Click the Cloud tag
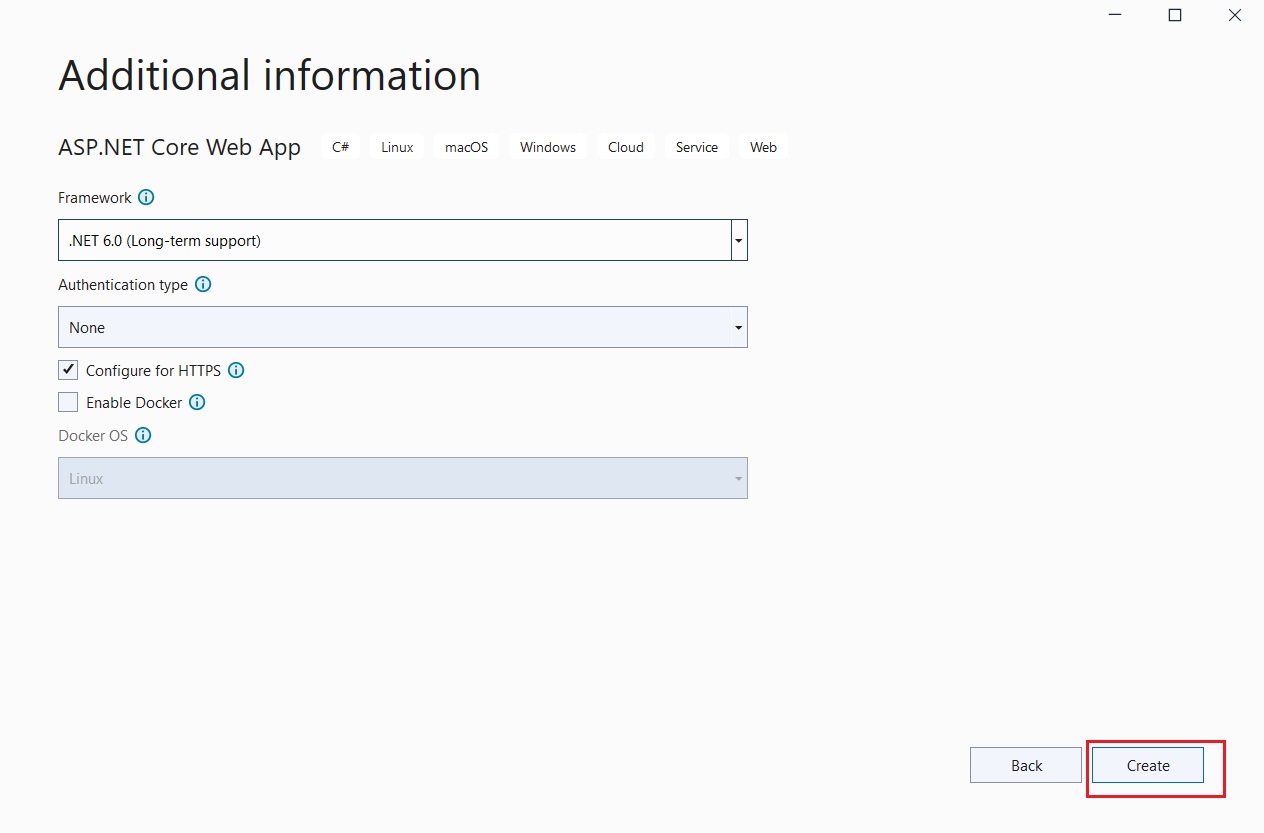Screen dimensions: 1264x833 point(626,147)
